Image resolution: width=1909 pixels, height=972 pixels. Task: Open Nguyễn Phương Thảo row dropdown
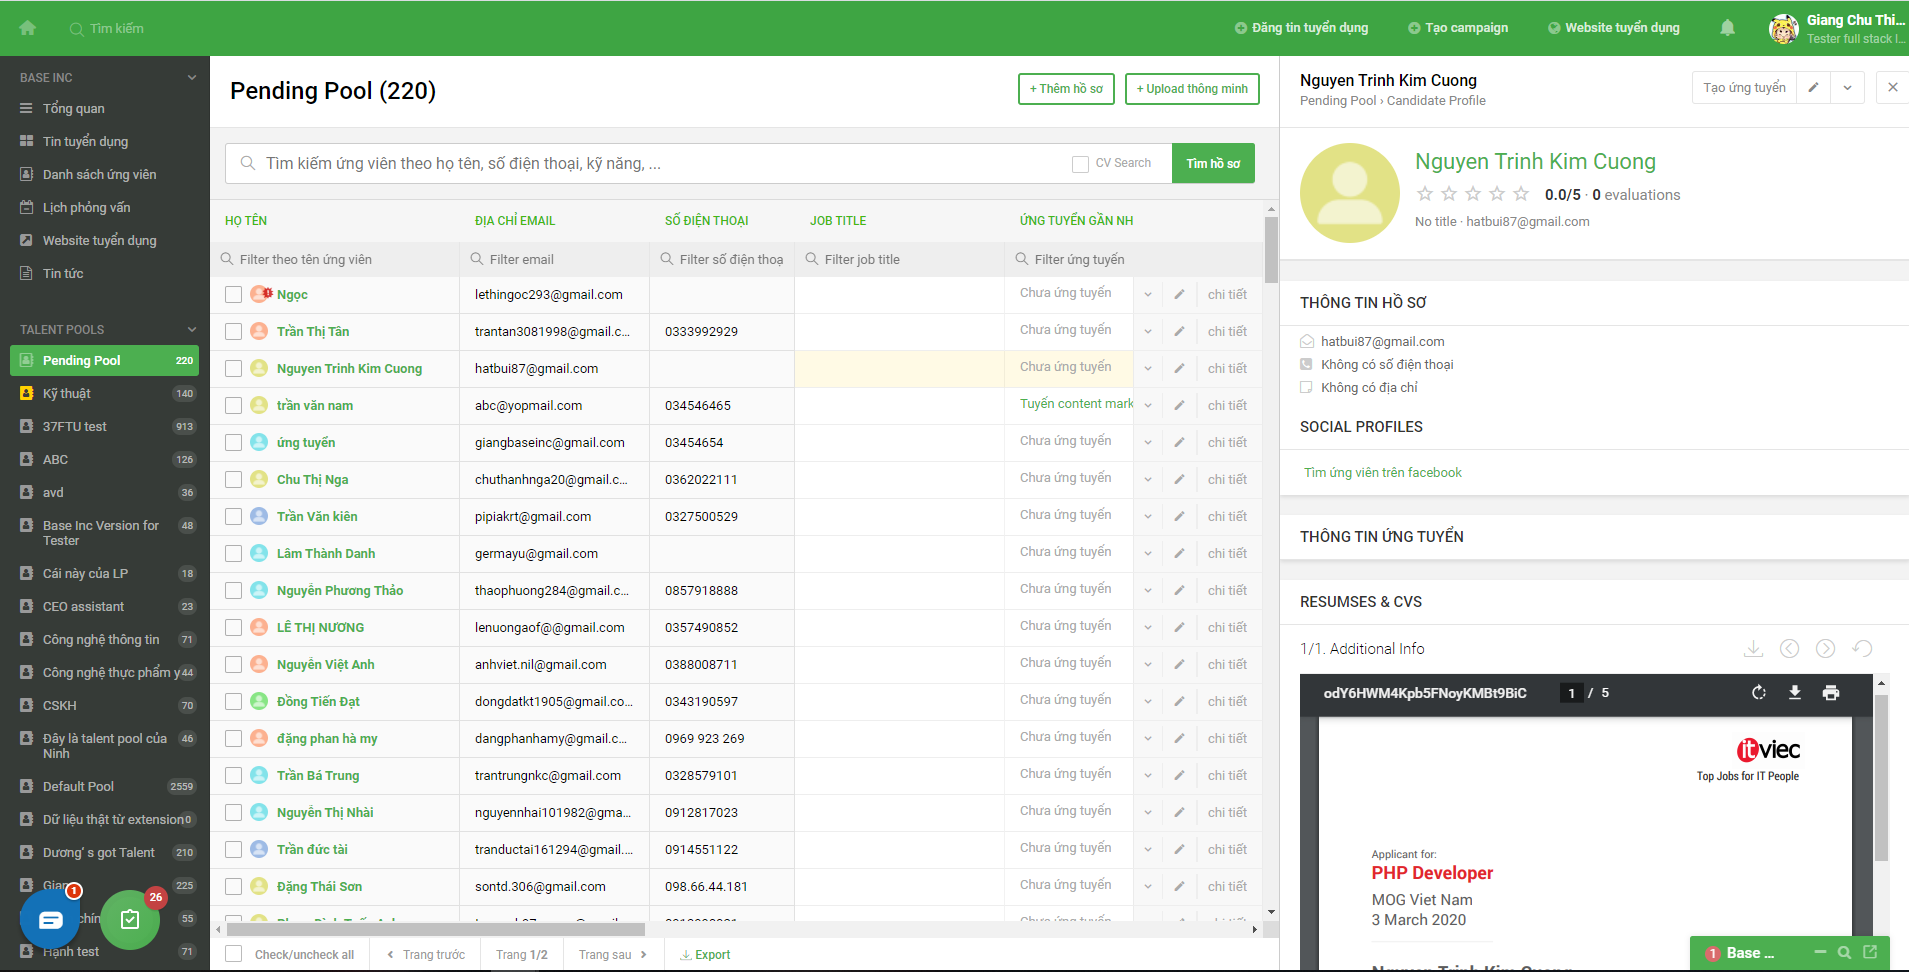point(1148,590)
